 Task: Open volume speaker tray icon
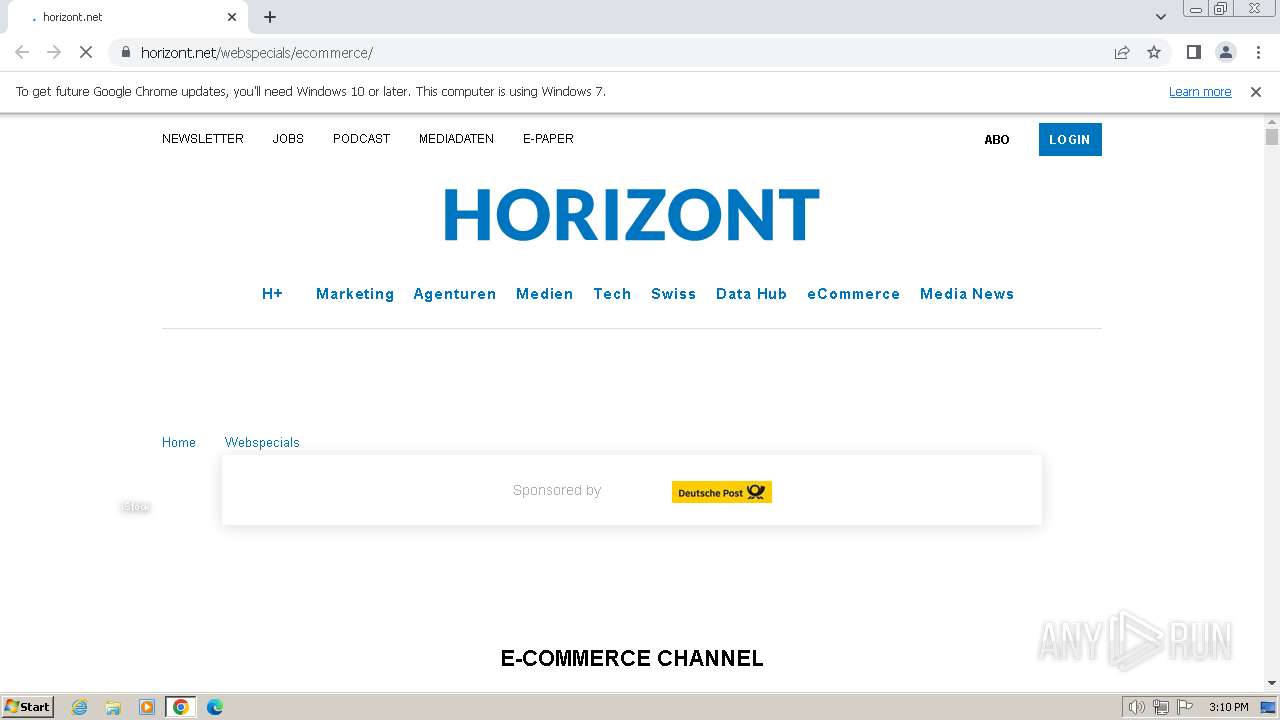[1137, 707]
